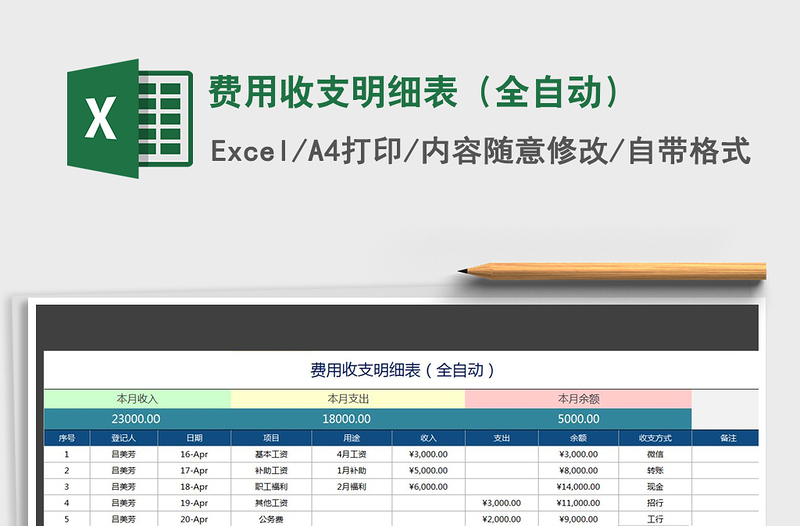Viewport: 800px width, 526px height.
Task: Click the subtitle Excel/A4打印/内容随意修改/自带格式
Action: (x=480, y=151)
